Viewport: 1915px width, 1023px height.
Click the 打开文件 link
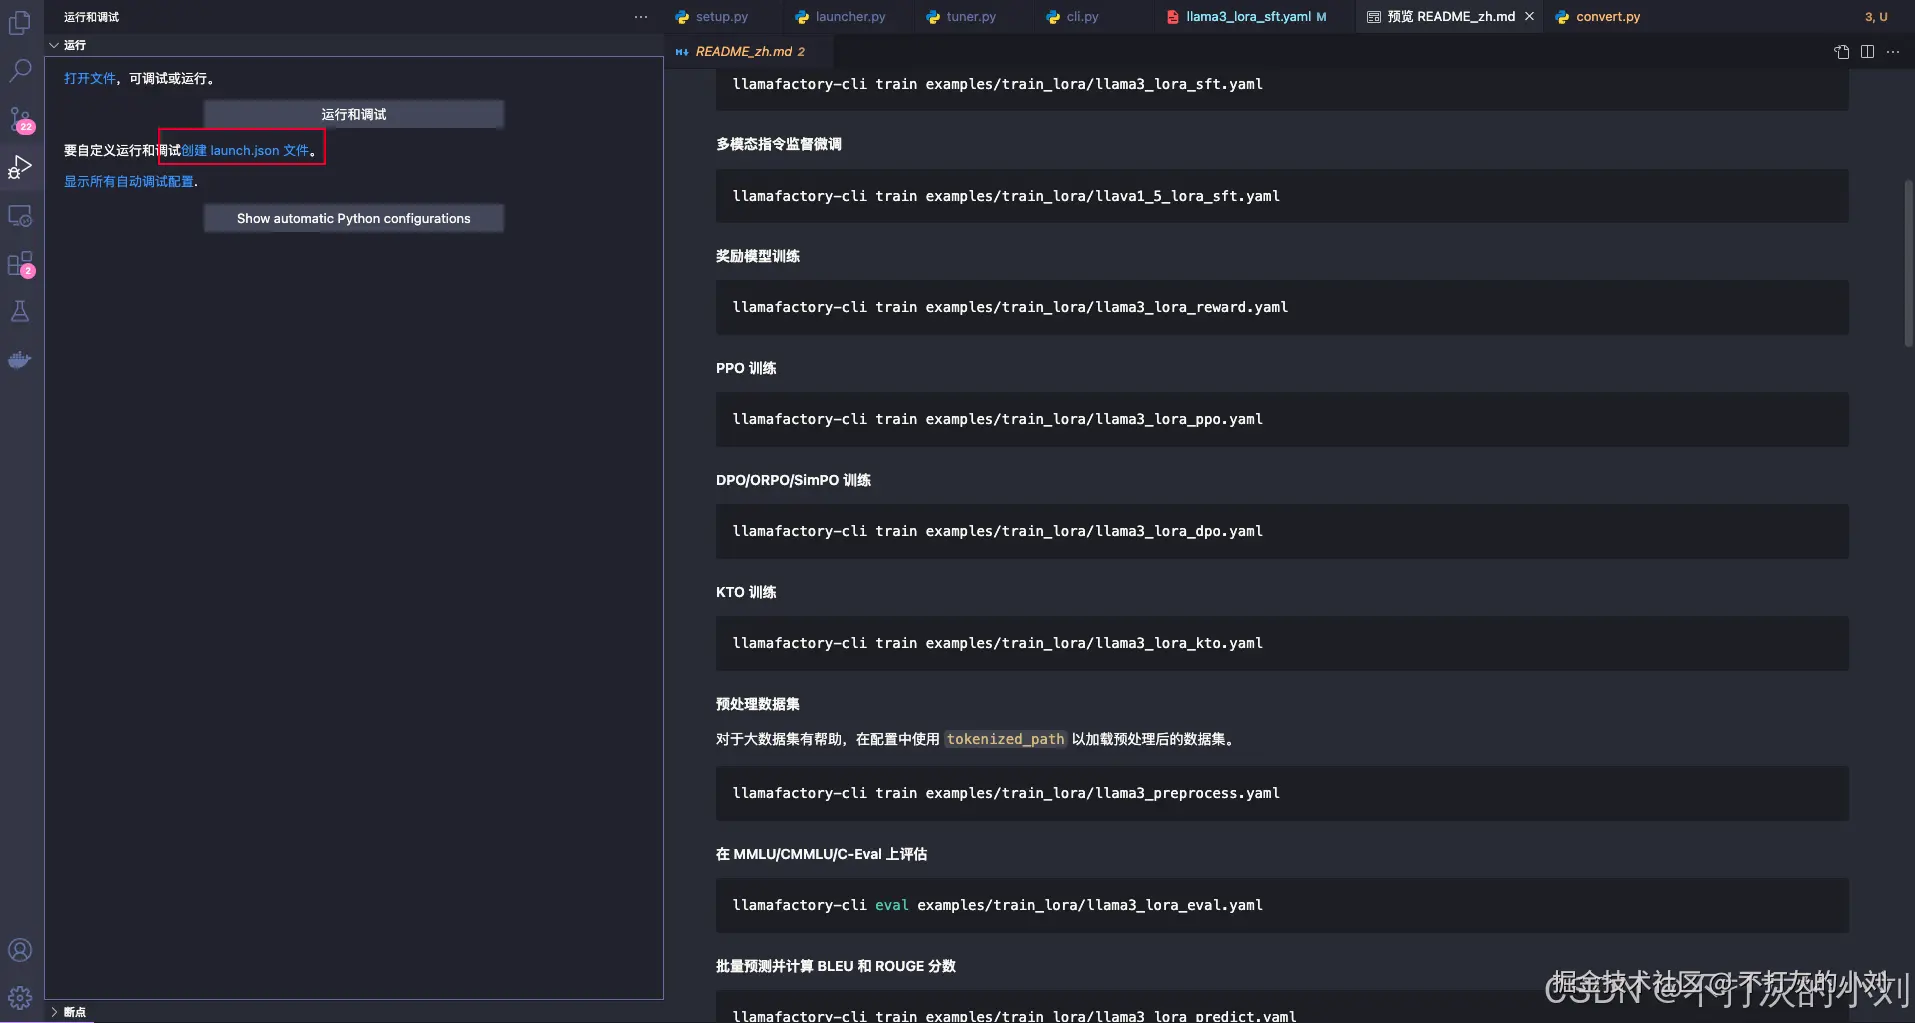pos(90,79)
